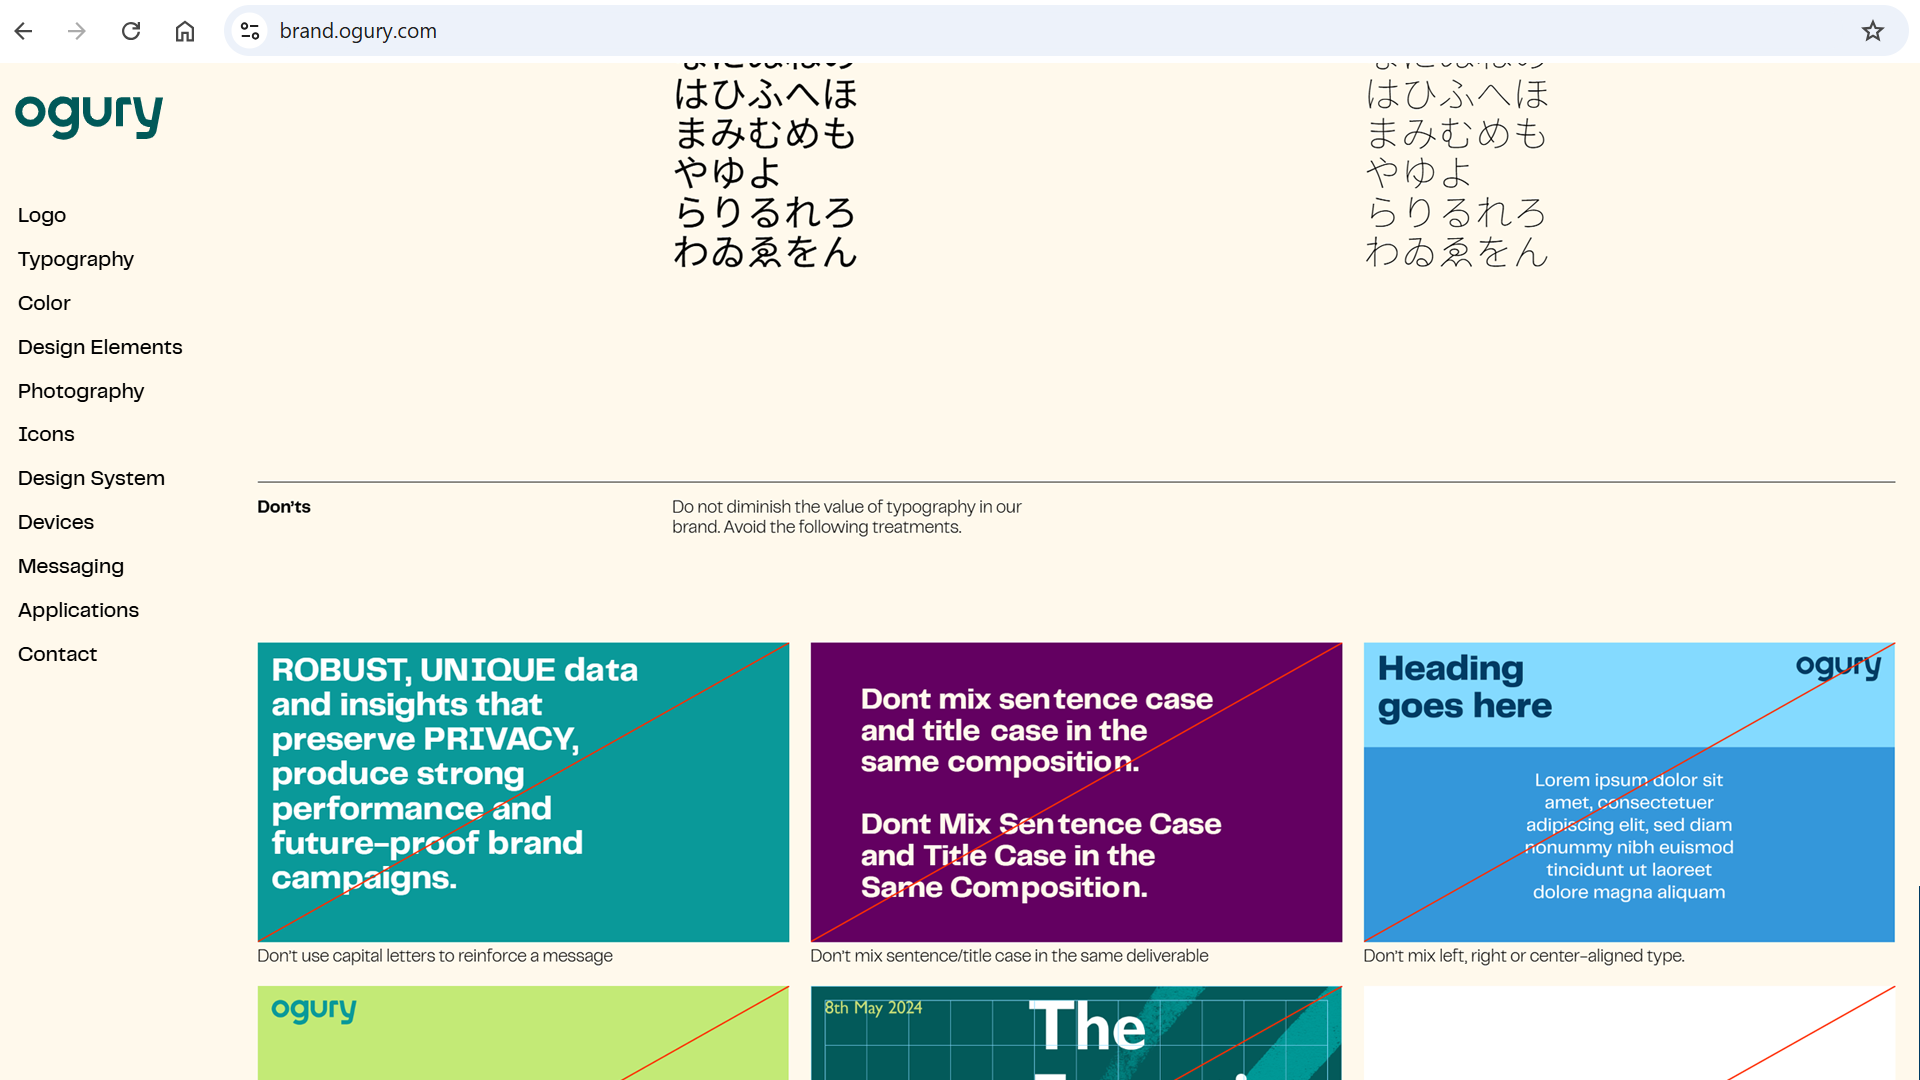The width and height of the screenshot is (1920, 1080).
Task: Click the light-weight Japanese hiragana sample
Action: (x=1457, y=168)
